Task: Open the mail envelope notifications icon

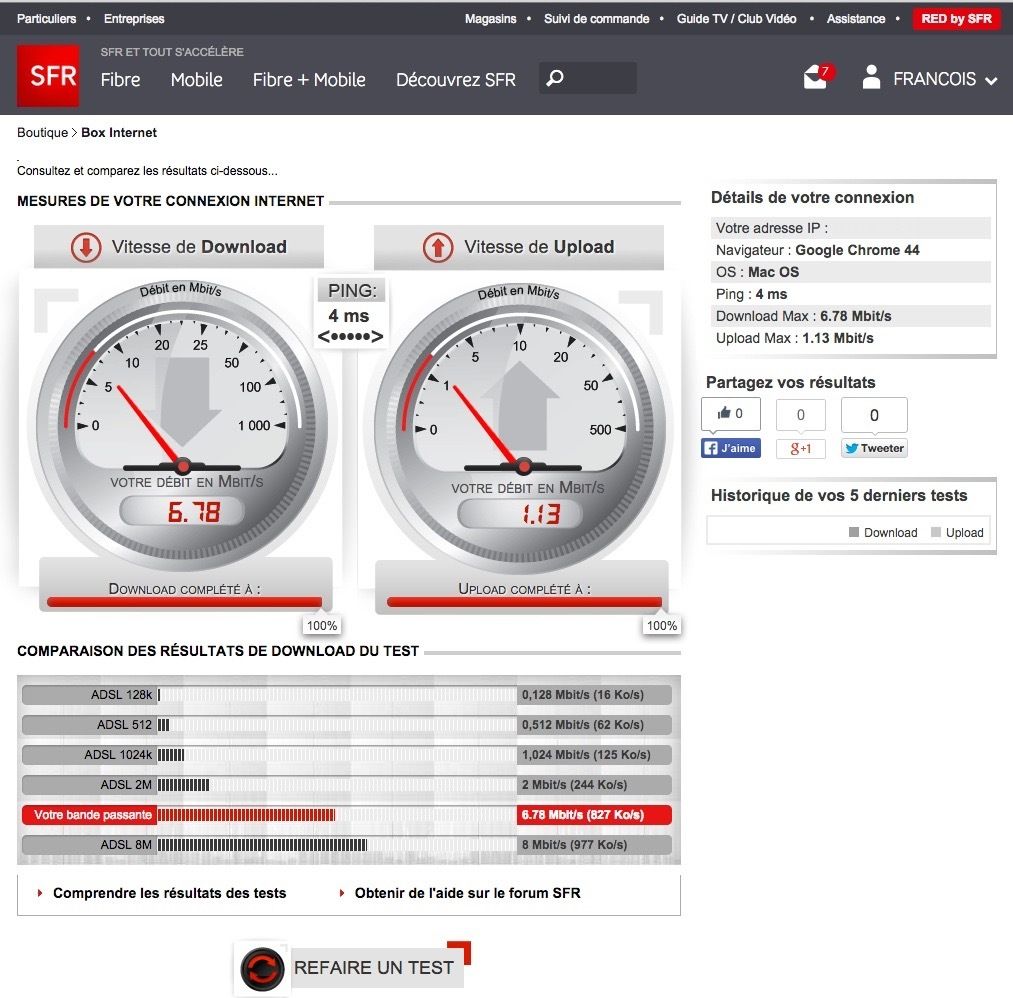Action: 816,78
